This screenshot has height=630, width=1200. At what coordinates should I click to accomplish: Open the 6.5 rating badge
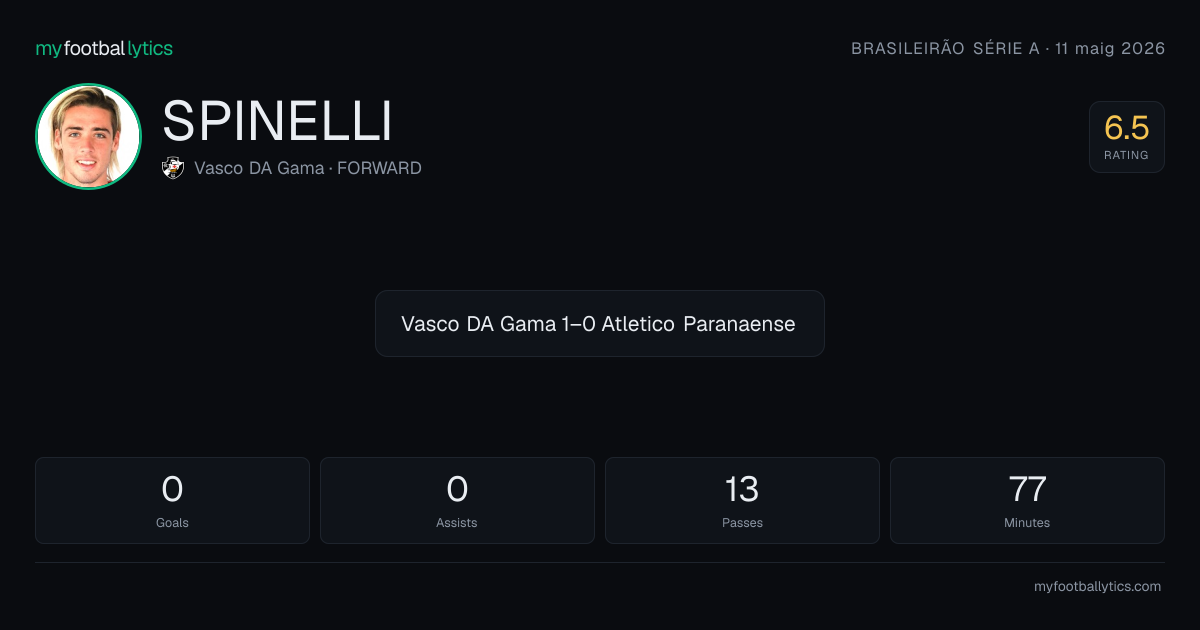pos(1127,137)
